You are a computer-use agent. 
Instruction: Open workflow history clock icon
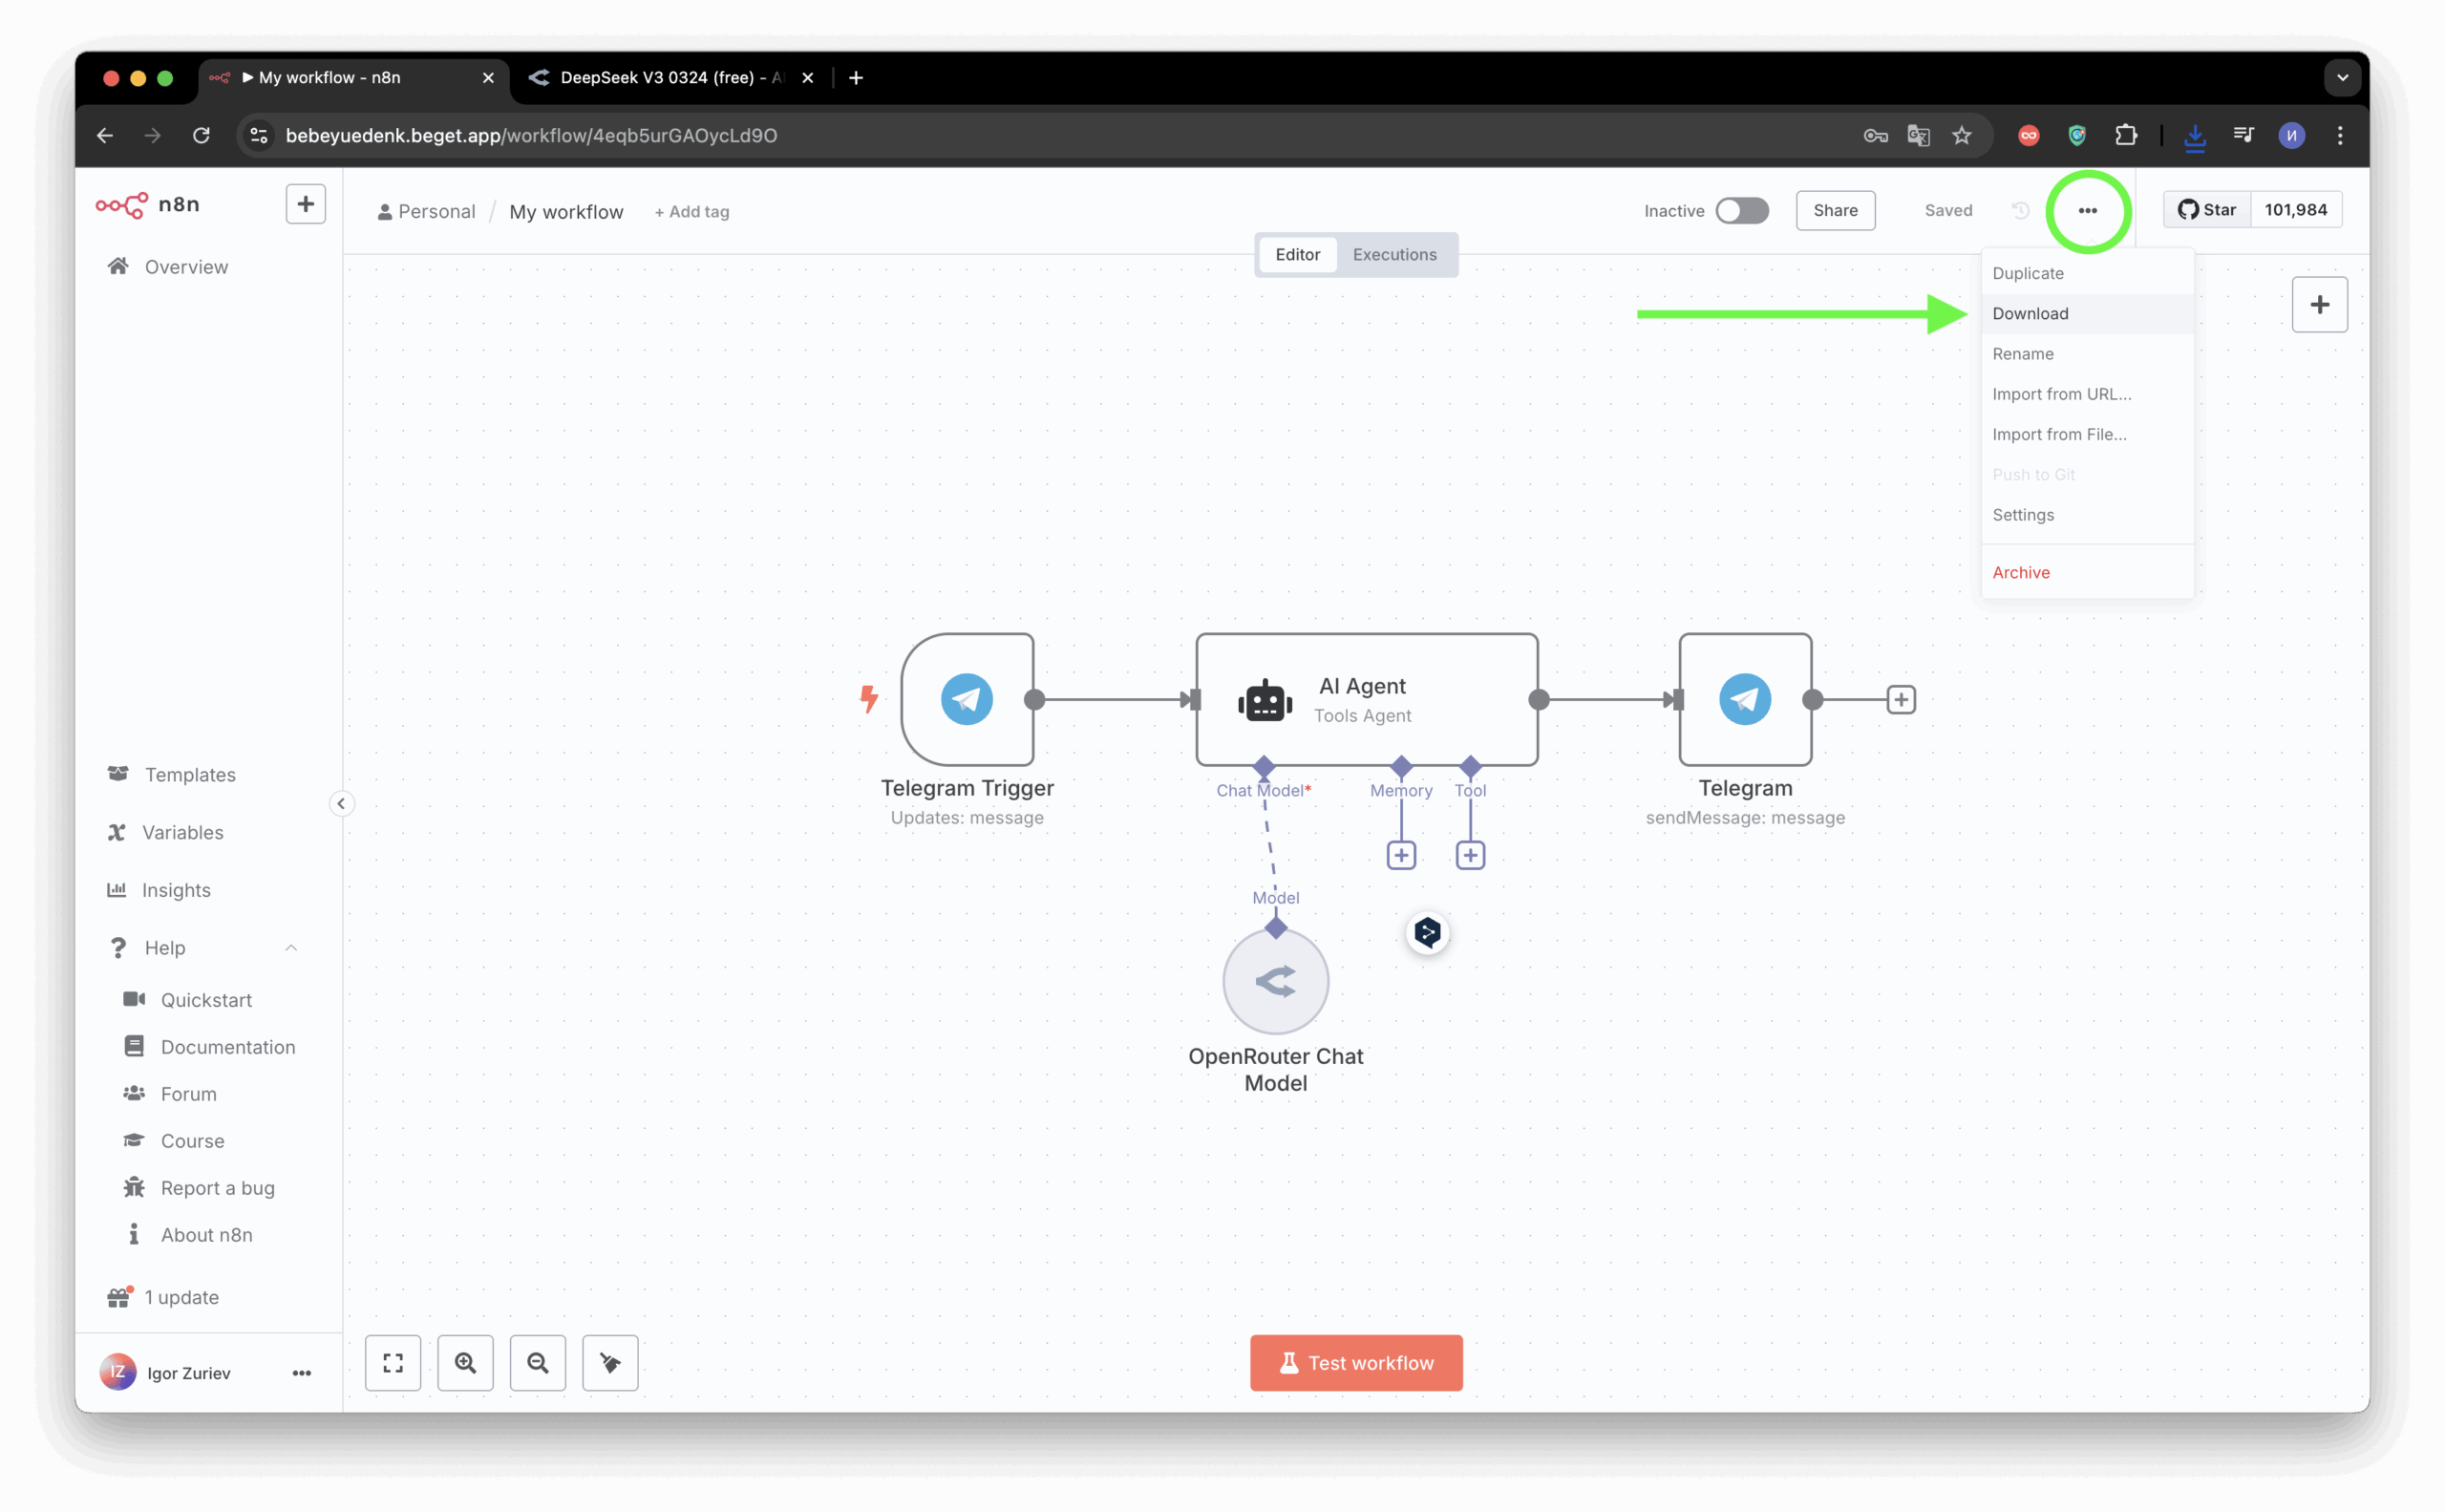pos(2020,210)
